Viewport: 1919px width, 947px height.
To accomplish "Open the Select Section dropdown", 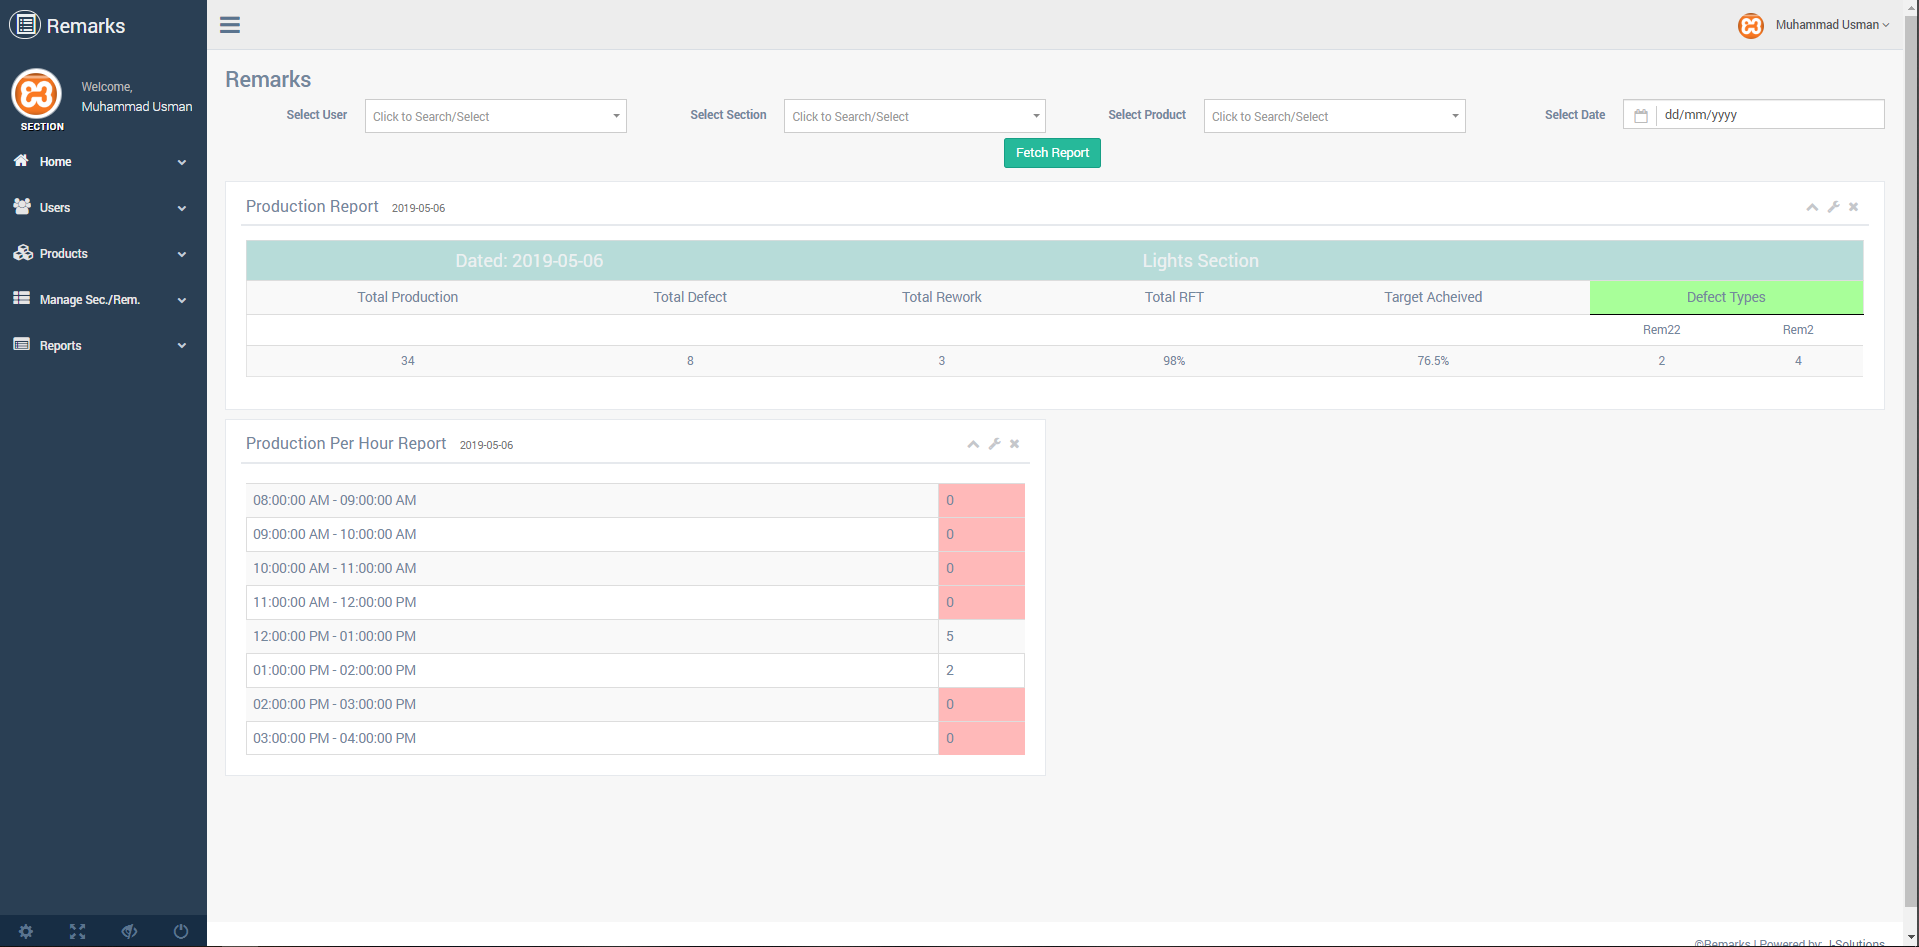I will pos(915,116).
